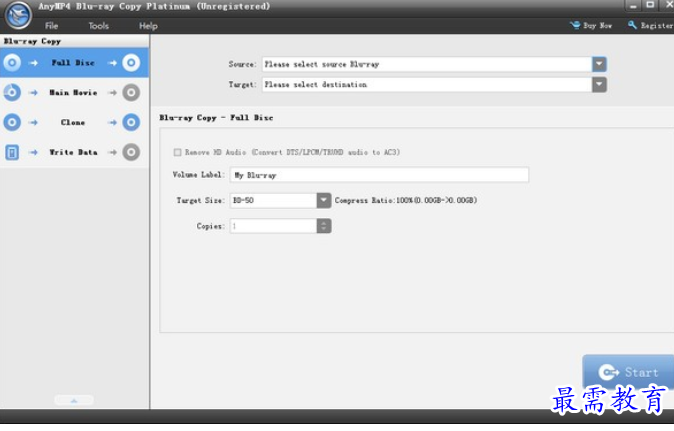Click the Clone target disc icon
Screen dimensions: 674x431
[131, 122]
